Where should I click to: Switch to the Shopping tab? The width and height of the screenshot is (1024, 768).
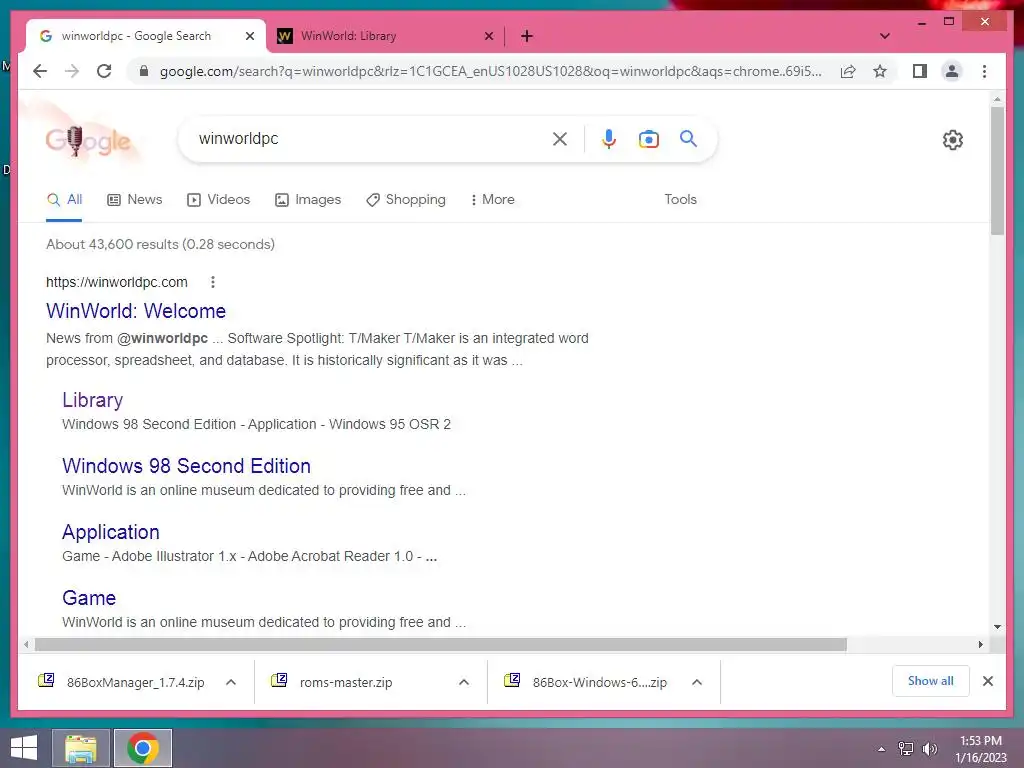click(x=406, y=200)
